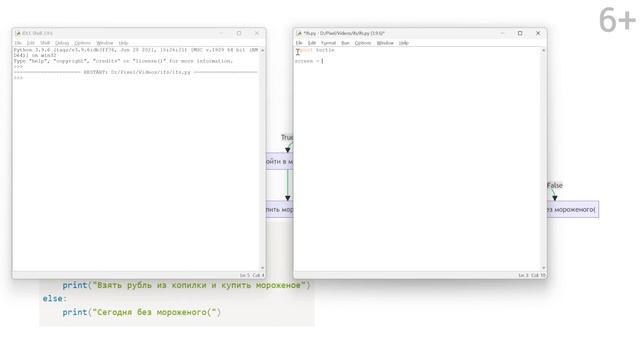Close the IDLE Shell window
This screenshot has width=640, height=360.
pyautogui.click(x=257, y=33)
